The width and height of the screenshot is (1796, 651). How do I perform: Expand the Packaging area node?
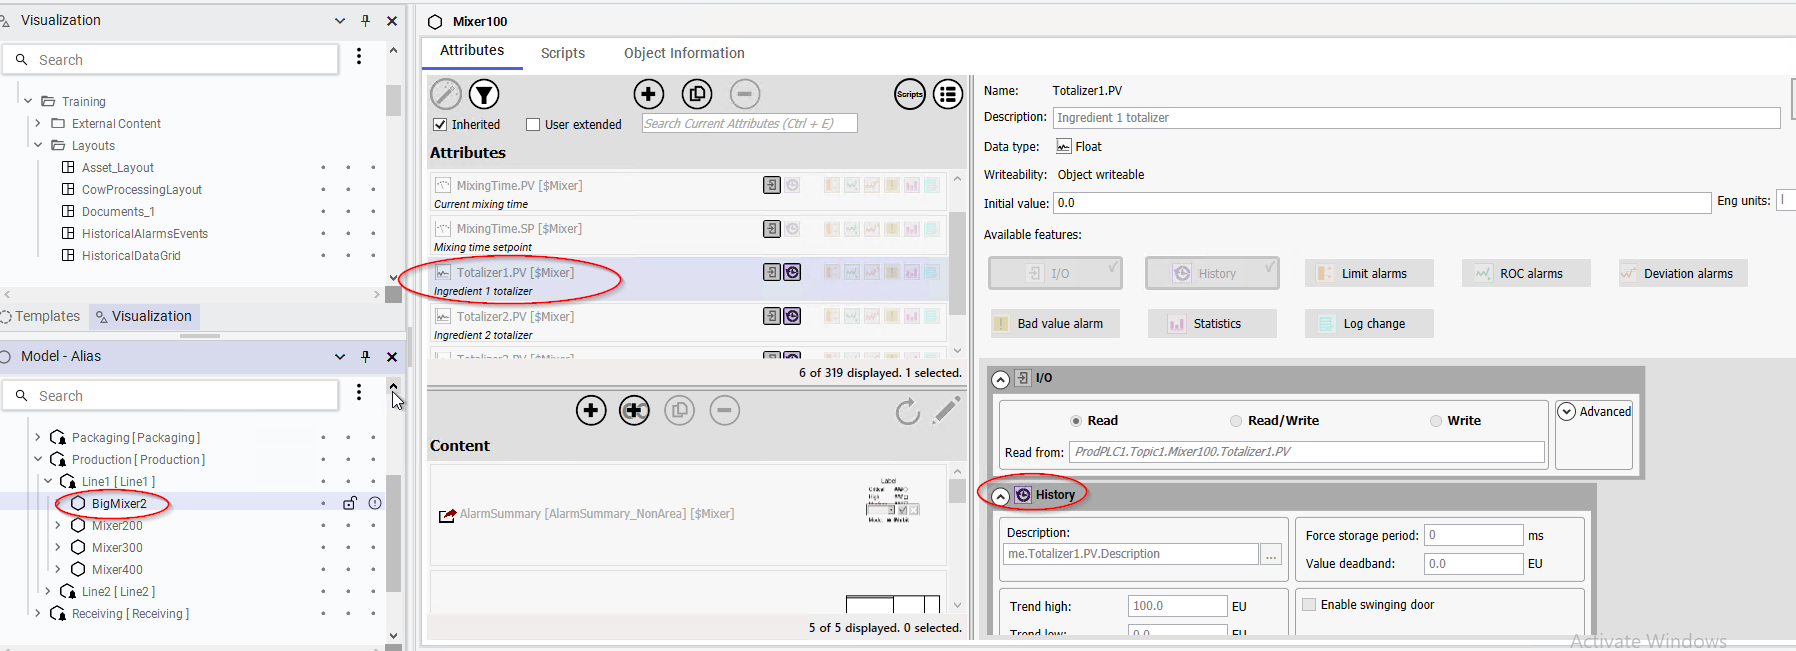click(38, 437)
